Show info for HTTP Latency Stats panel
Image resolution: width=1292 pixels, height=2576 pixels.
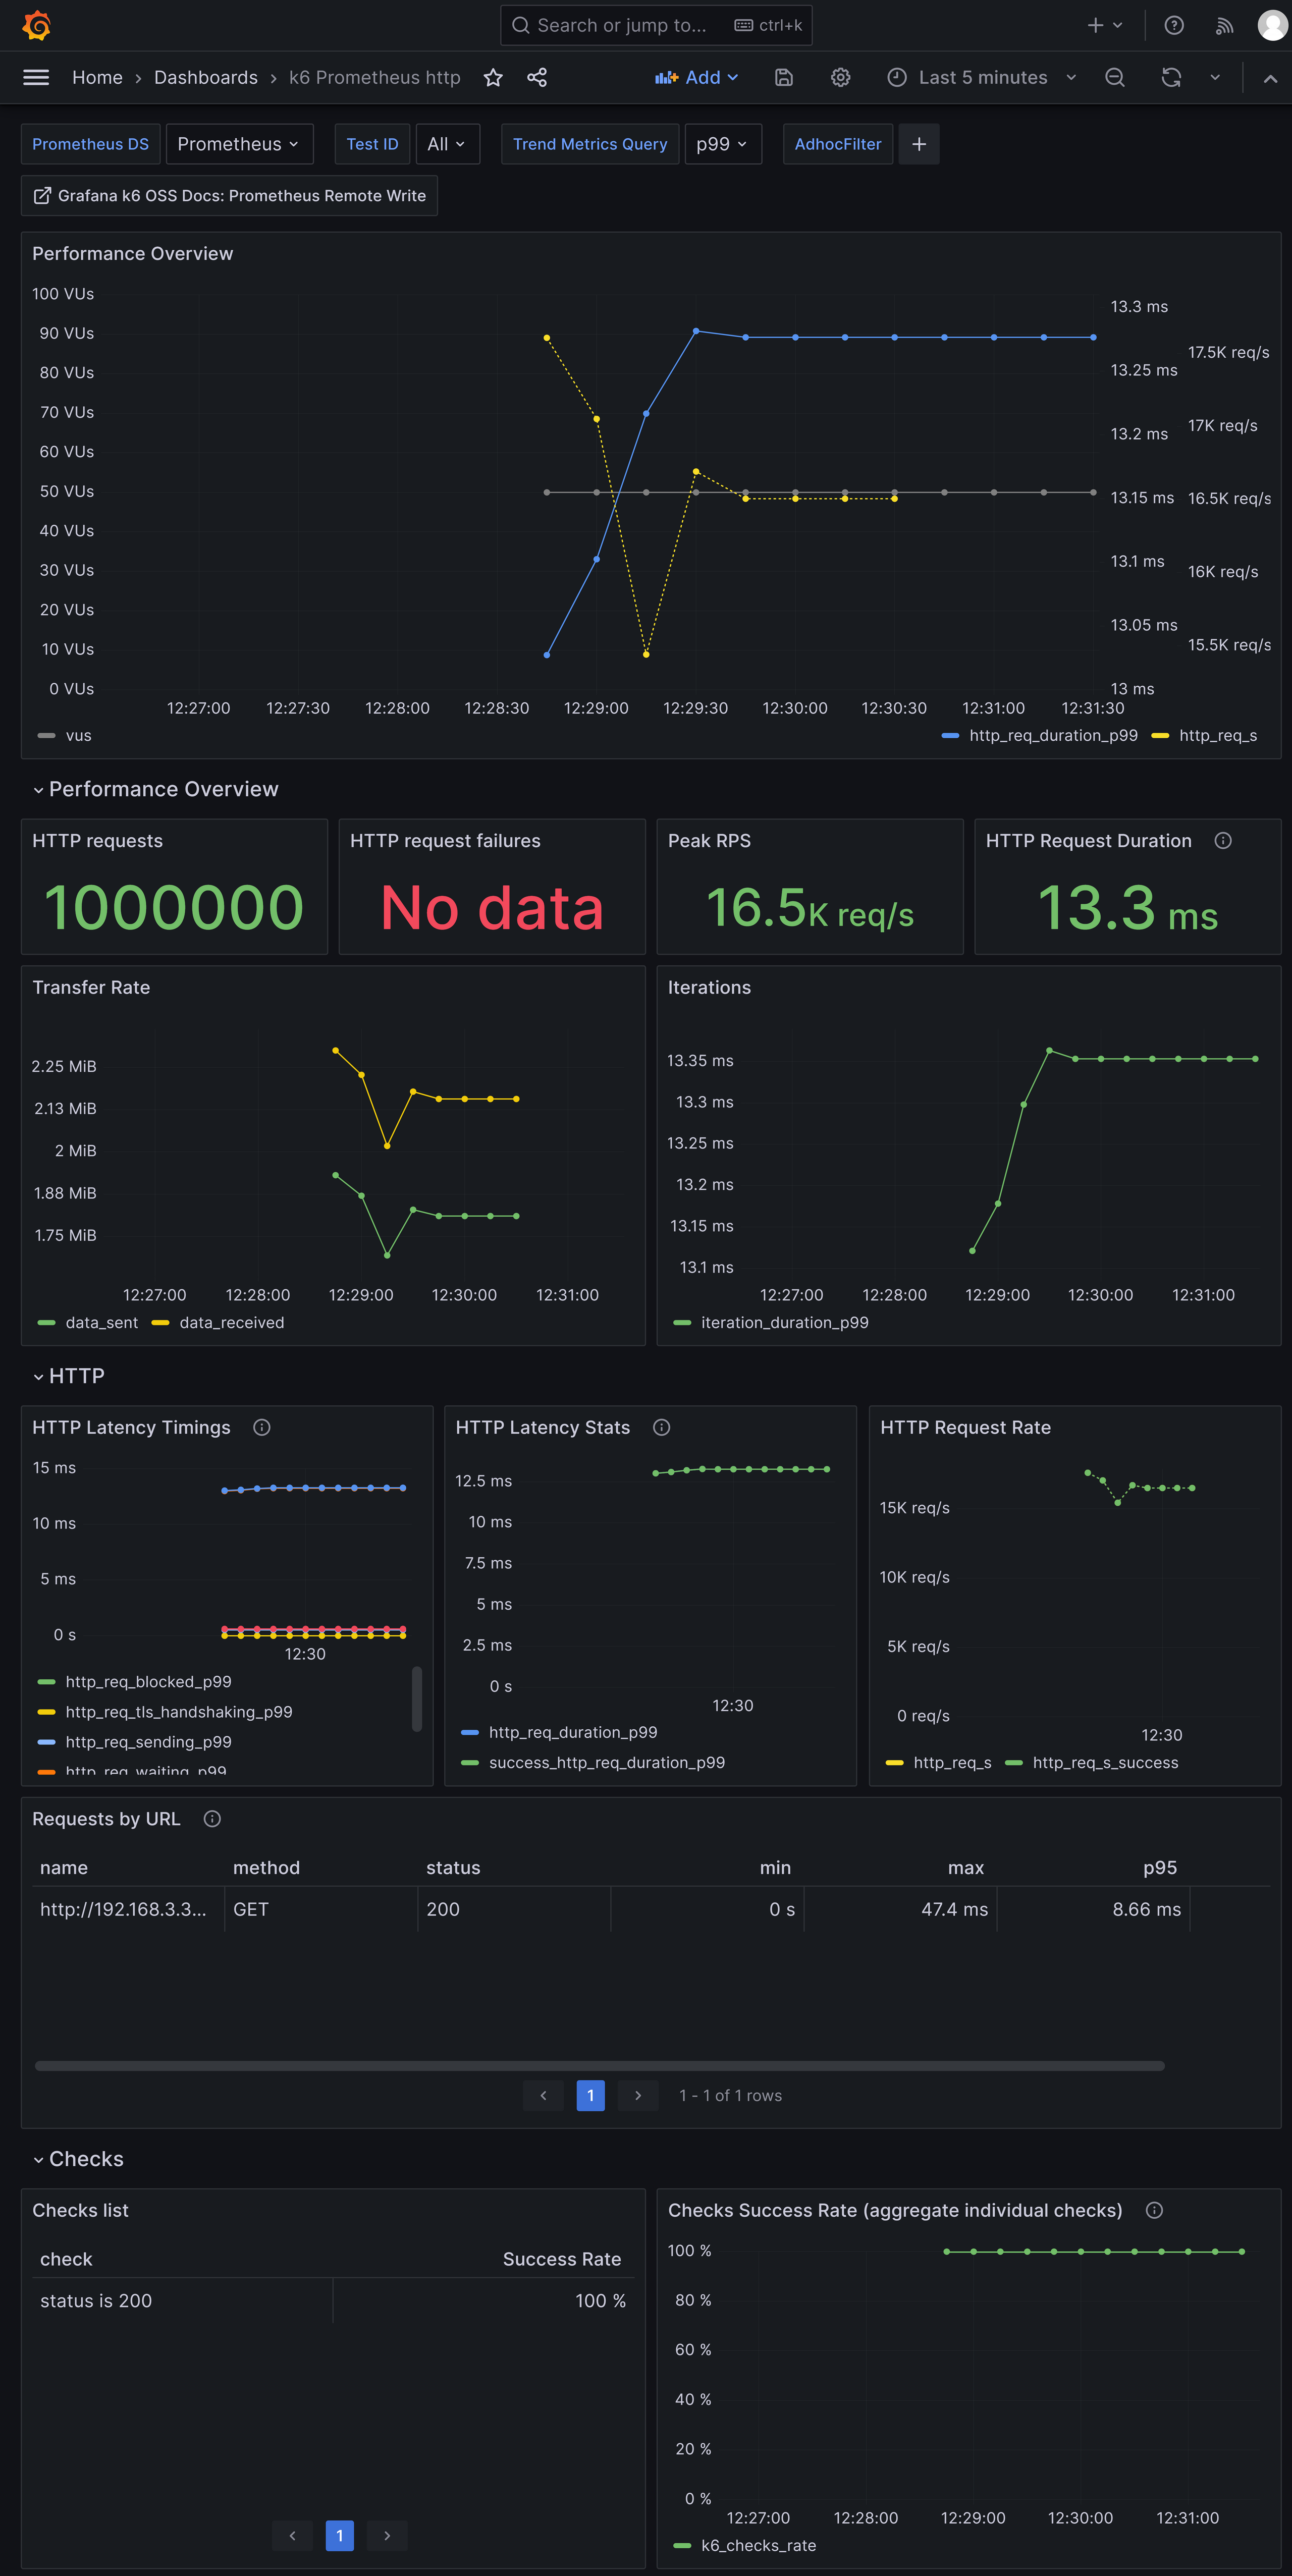(661, 1427)
